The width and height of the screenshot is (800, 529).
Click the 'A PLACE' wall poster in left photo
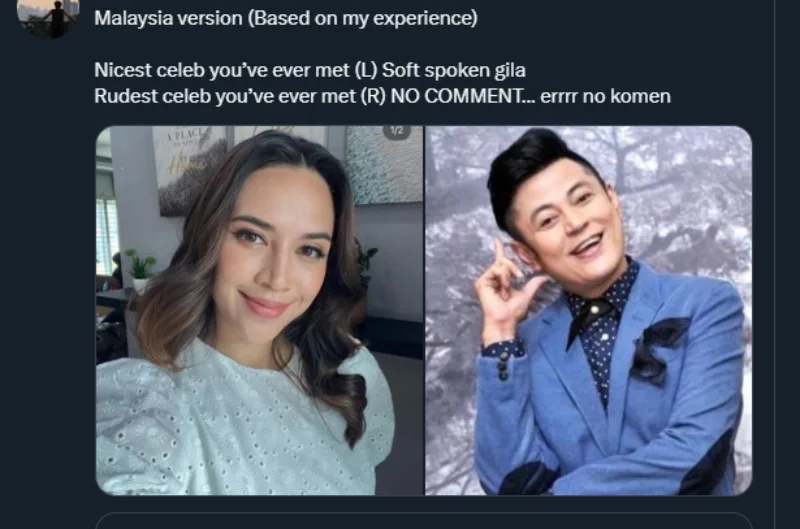point(190,168)
